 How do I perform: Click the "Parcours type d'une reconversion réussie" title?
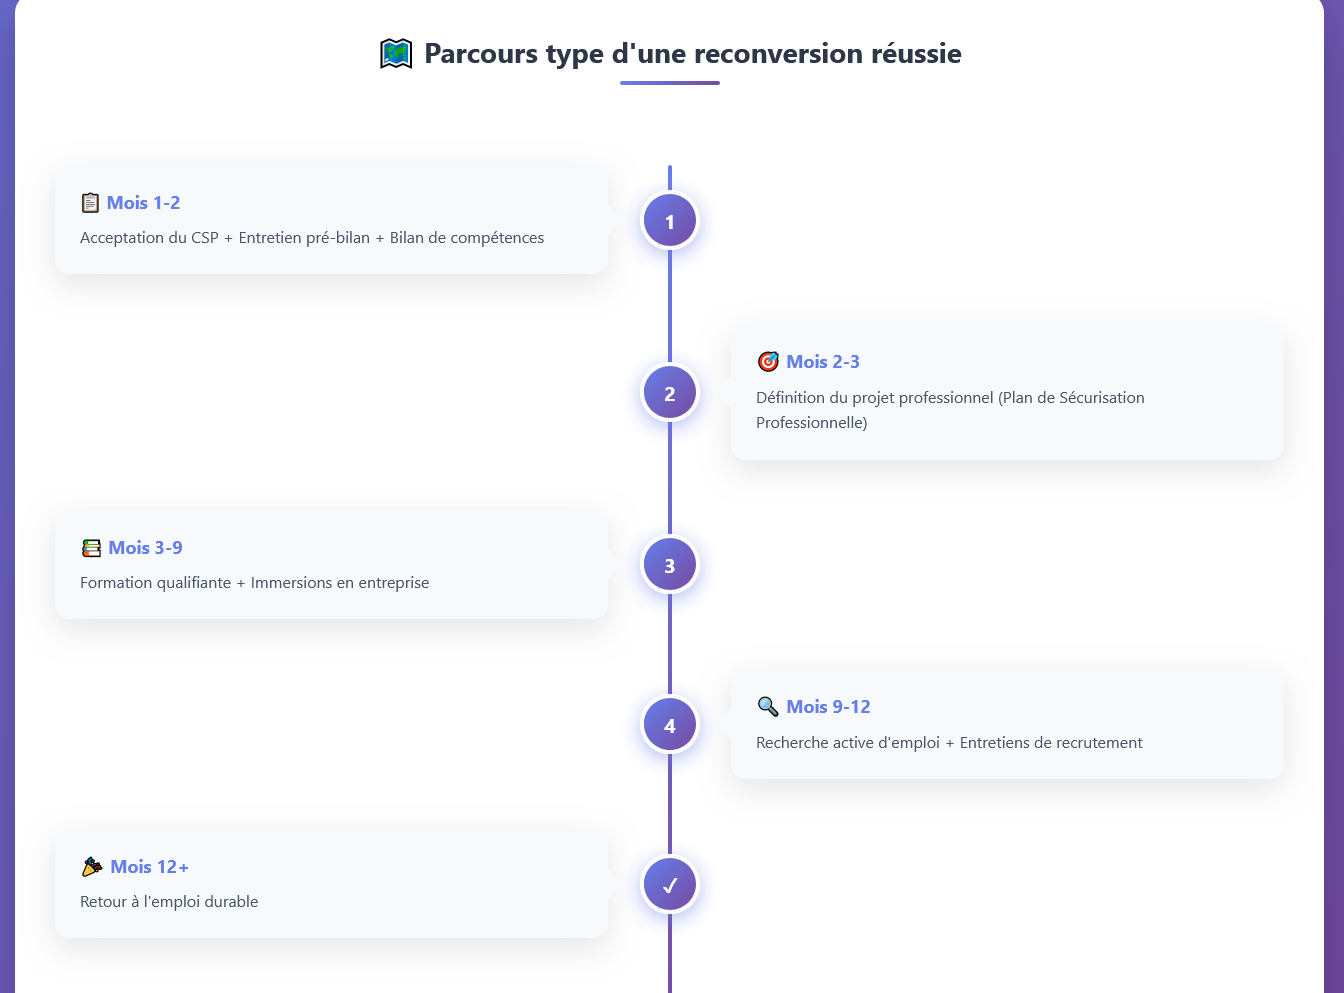tap(693, 54)
